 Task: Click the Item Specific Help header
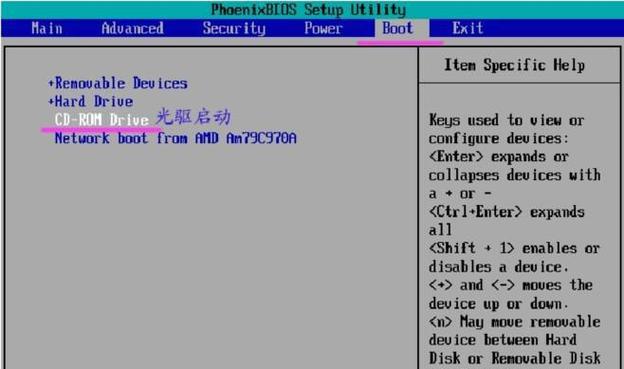(515, 65)
